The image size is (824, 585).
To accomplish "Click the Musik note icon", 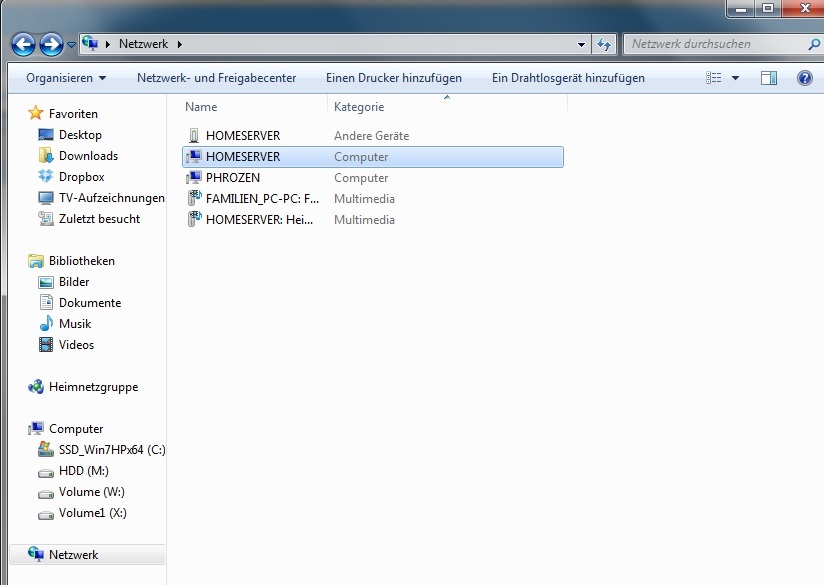I will pyautogui.click(x=46, y=323).
